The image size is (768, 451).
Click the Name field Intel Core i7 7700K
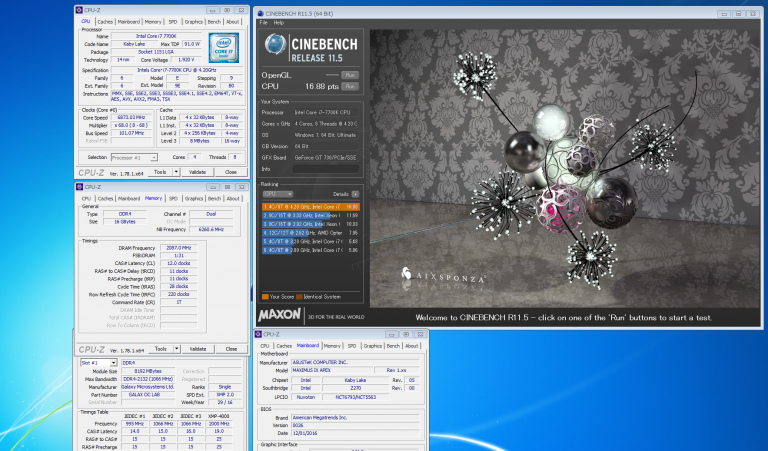pyautogui.click(x=156, y=36)
